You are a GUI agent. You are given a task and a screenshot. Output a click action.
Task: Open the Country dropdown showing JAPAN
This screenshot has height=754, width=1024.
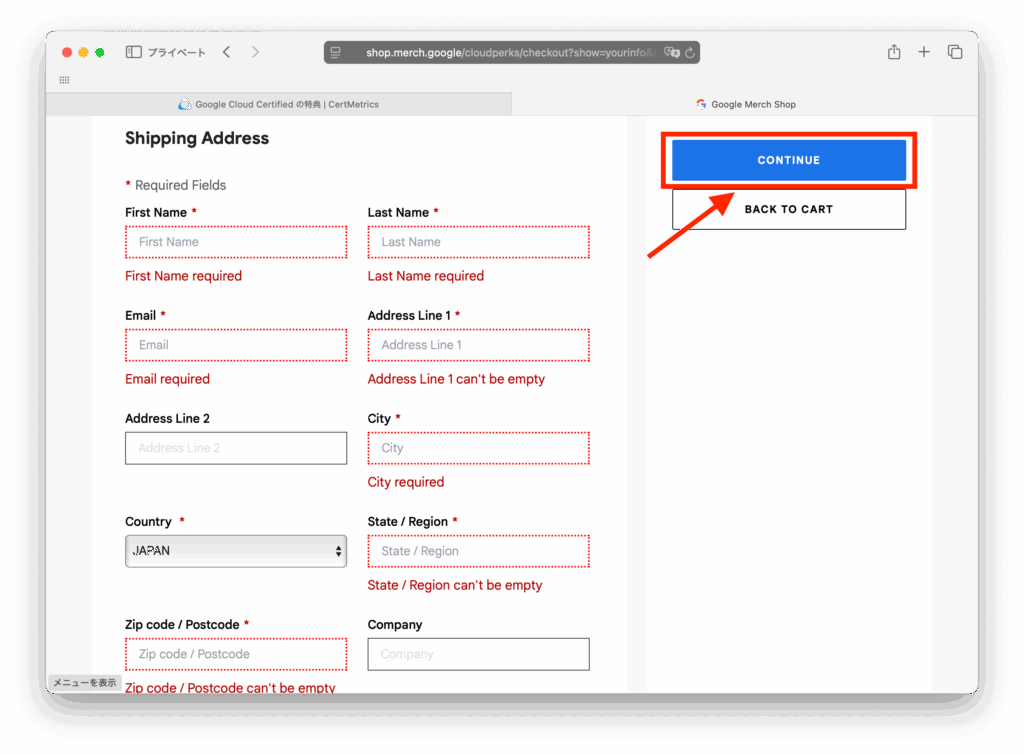(236, 551)
